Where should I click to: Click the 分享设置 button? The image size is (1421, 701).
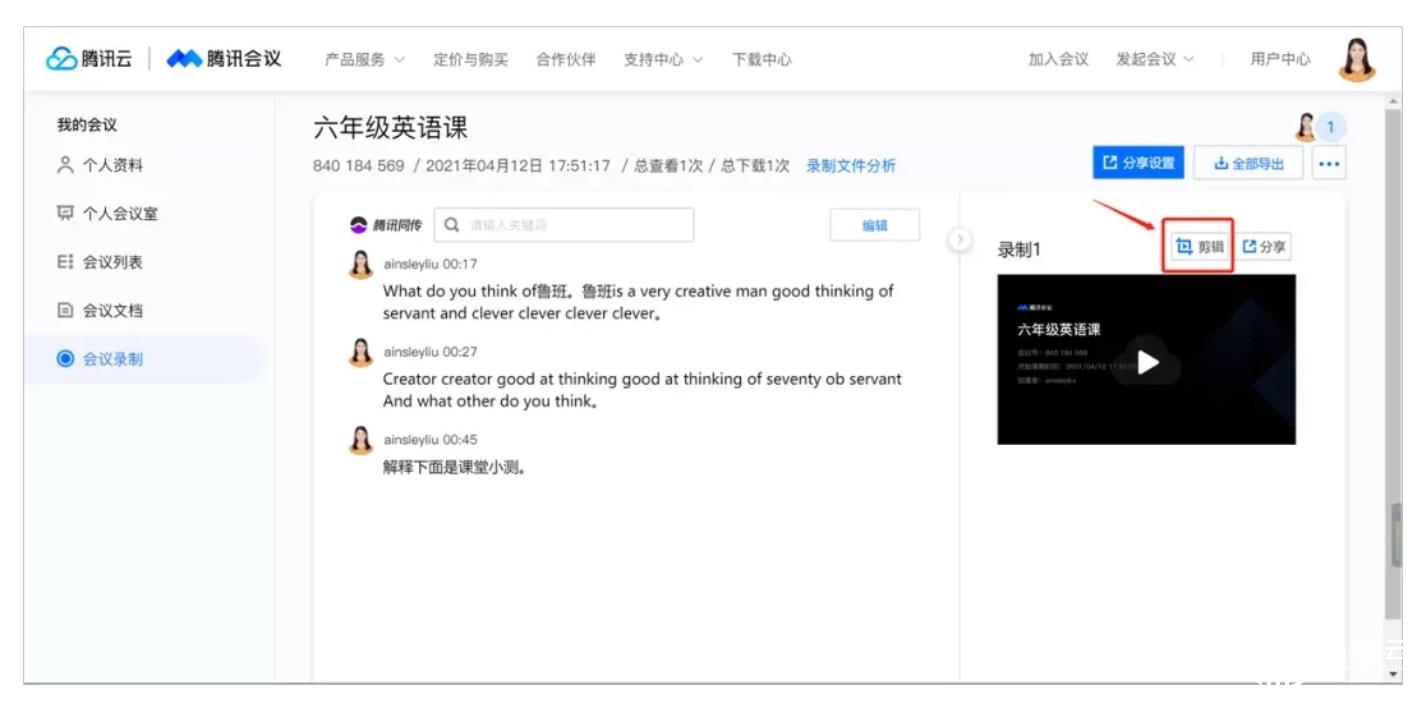coord(1138,163)
